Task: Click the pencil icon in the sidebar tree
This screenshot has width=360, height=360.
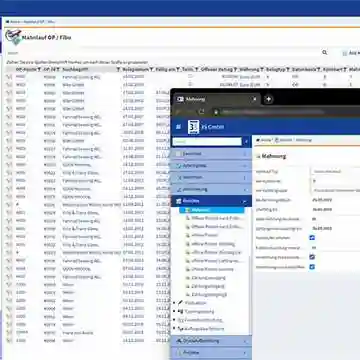Action: click(x=181, y=303)
